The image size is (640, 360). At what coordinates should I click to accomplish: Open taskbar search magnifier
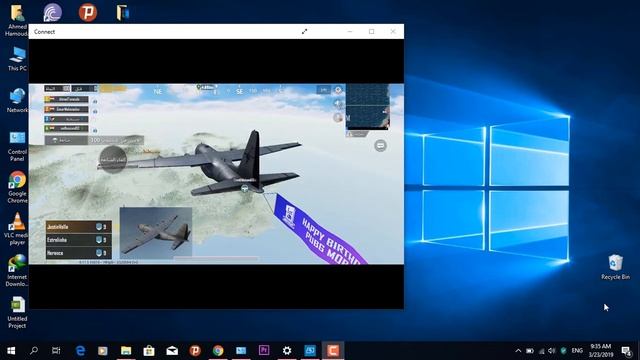[34, 351]
